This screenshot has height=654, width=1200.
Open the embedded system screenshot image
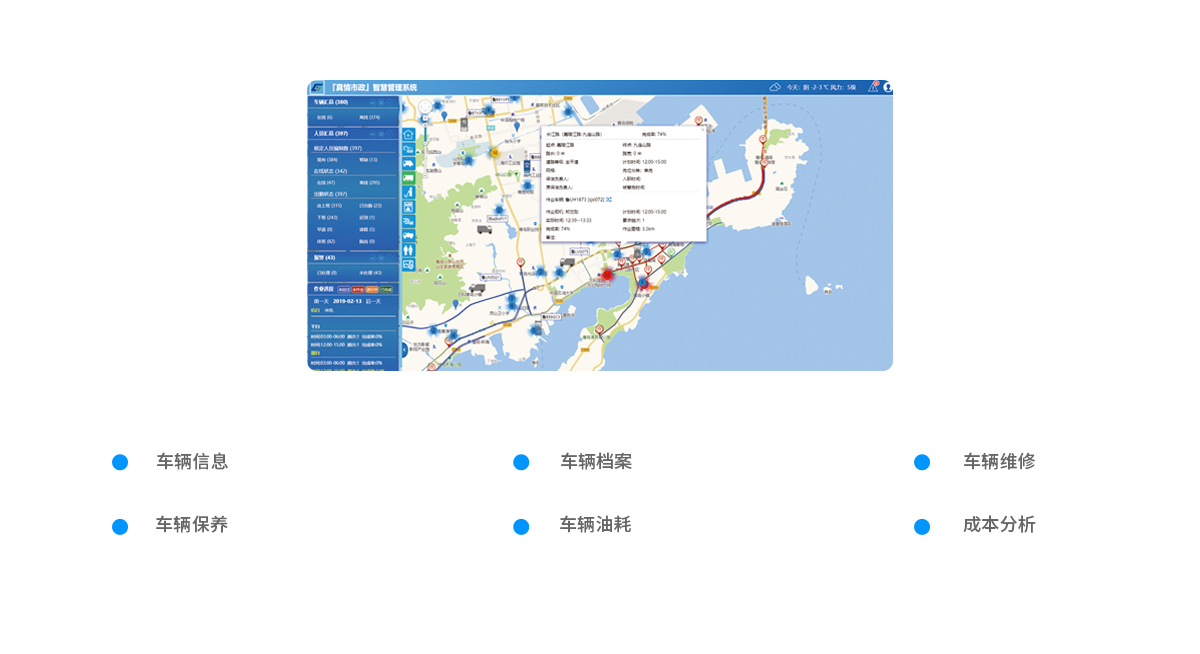coord(600,225)
